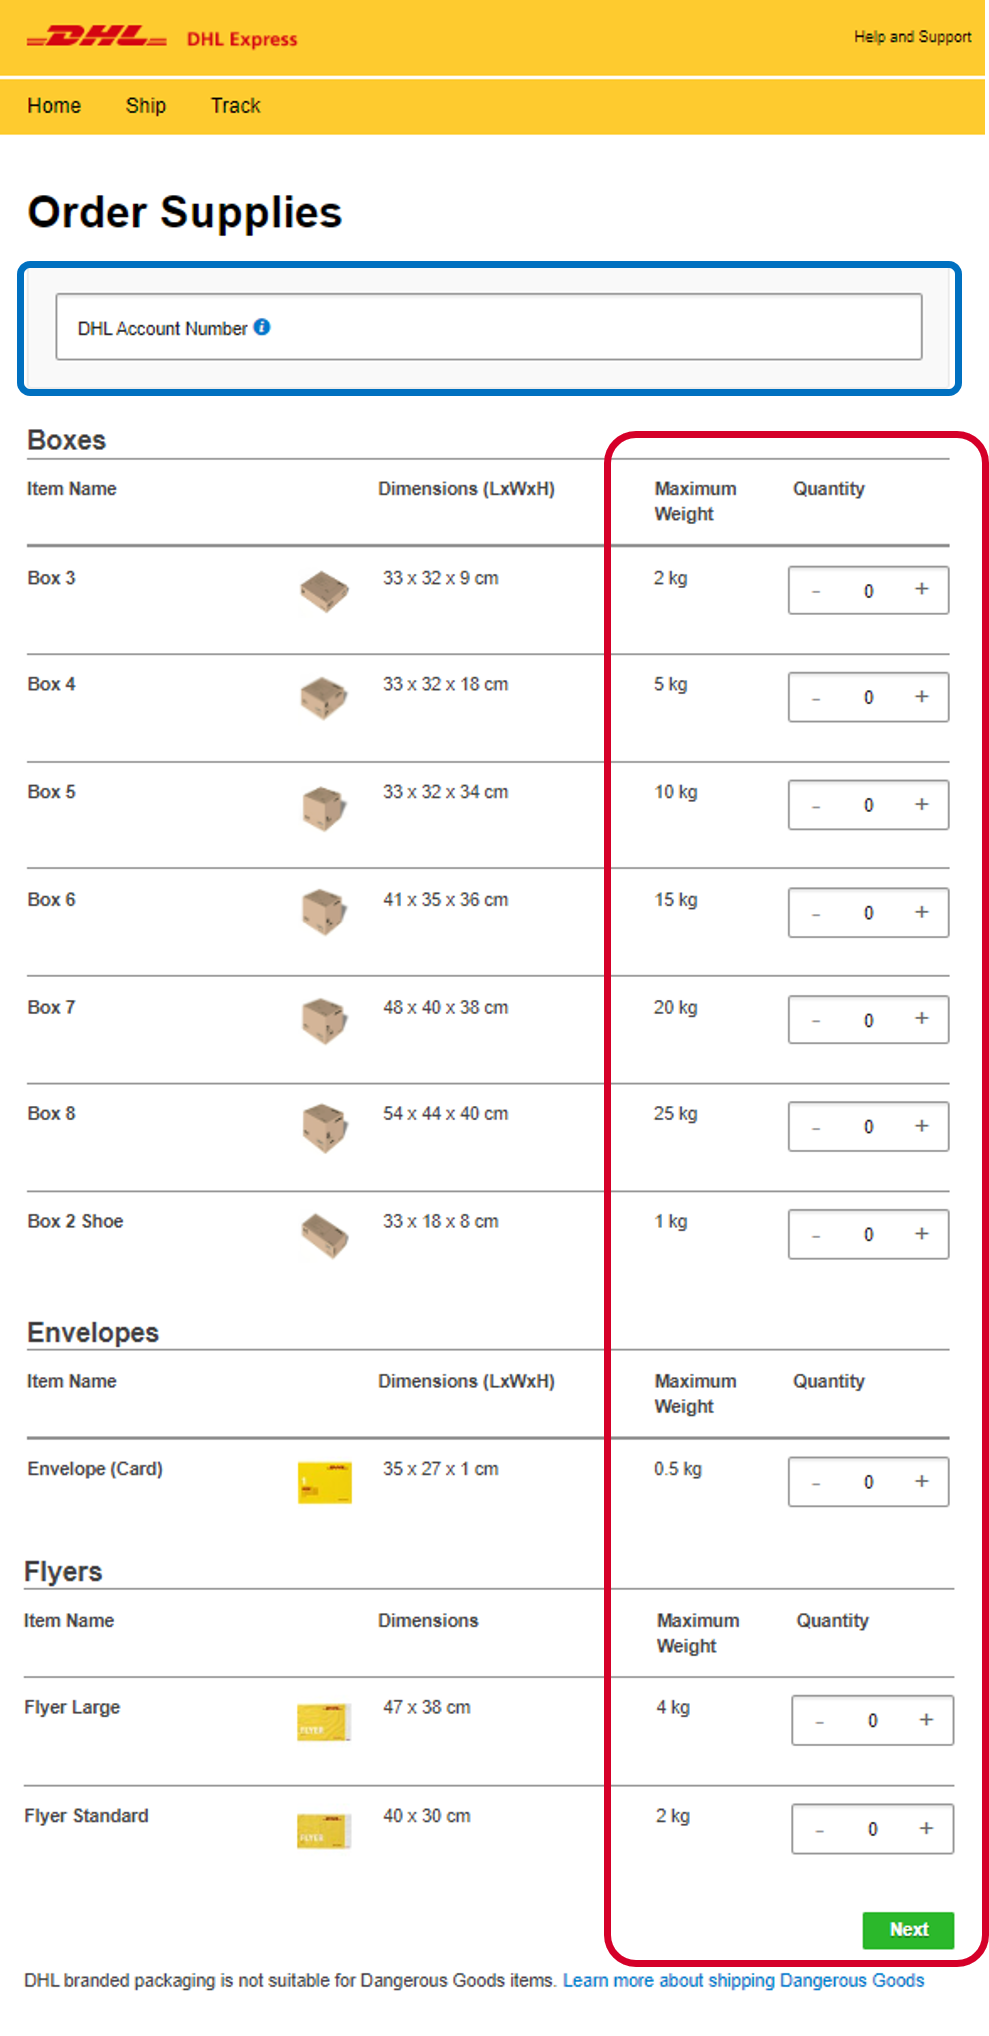Open the Ship menu item
The width and height of the screenshot is (989, 2036).
(146, 106)
